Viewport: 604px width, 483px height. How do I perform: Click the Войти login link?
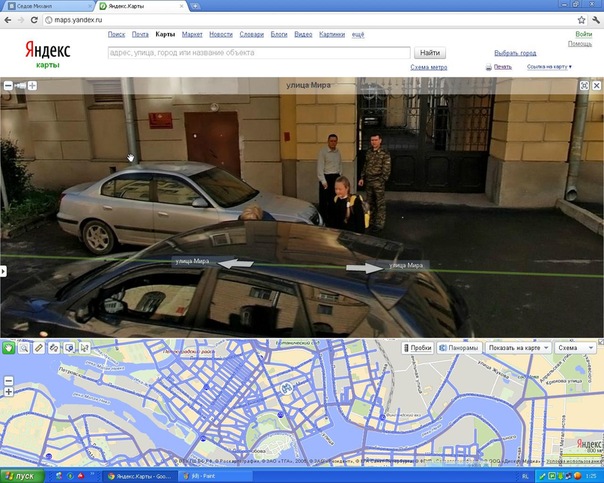click(584, 34)
